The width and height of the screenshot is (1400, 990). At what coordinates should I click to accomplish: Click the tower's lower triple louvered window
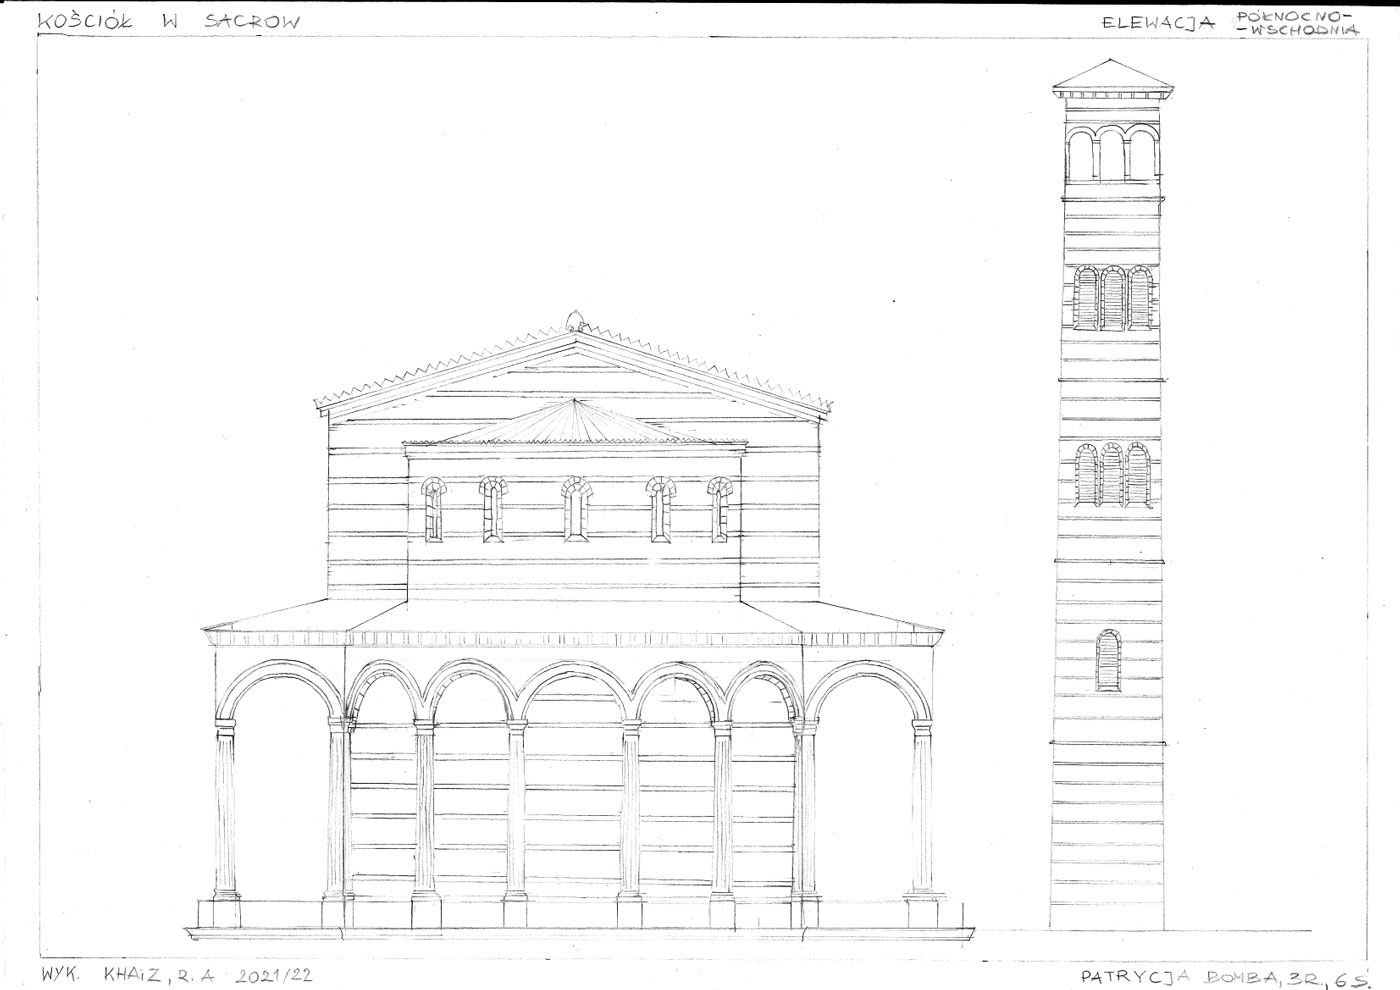point(1111,477)
